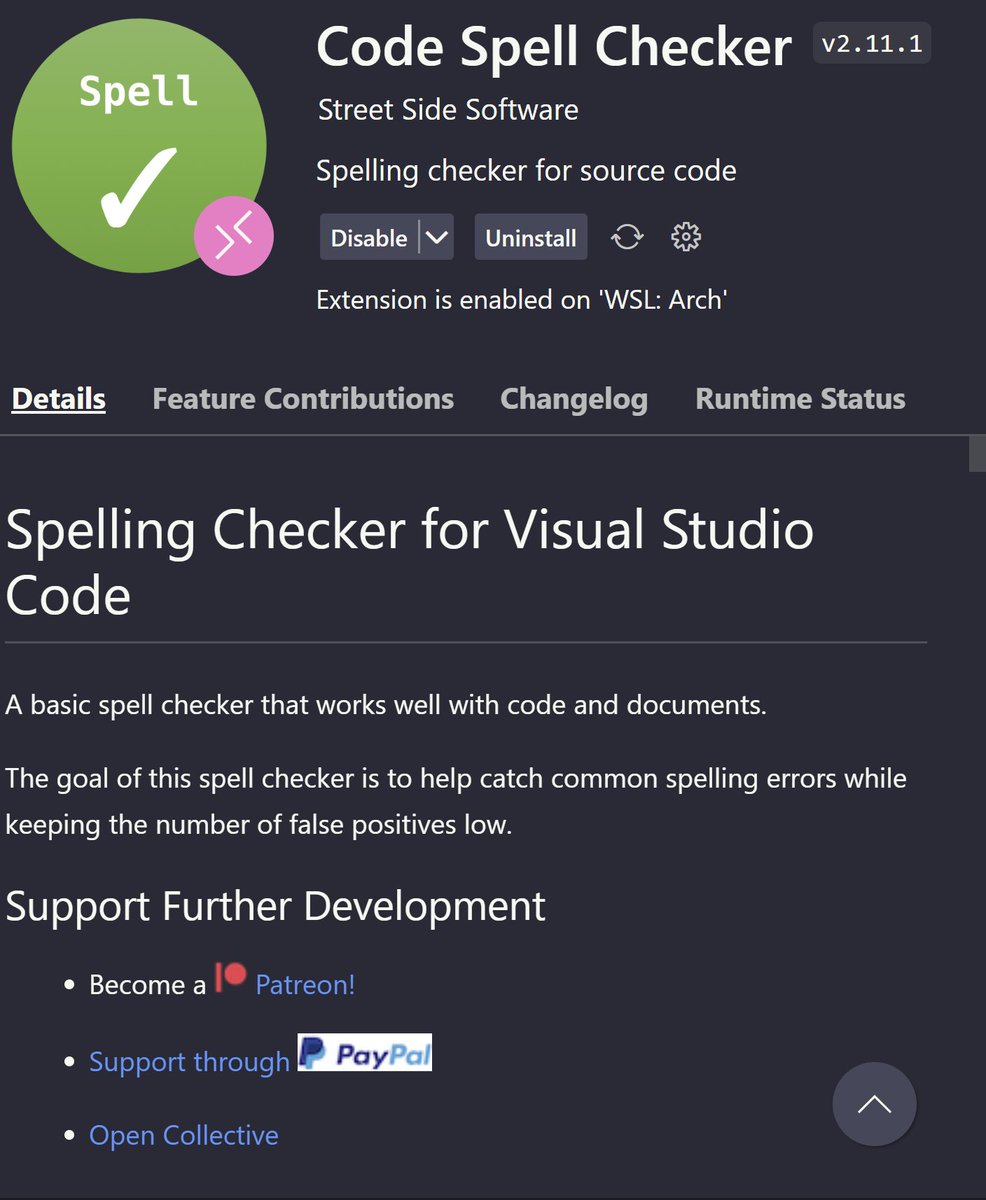
Task: Click the Uninstall button
Action: [x=531, y=237]
